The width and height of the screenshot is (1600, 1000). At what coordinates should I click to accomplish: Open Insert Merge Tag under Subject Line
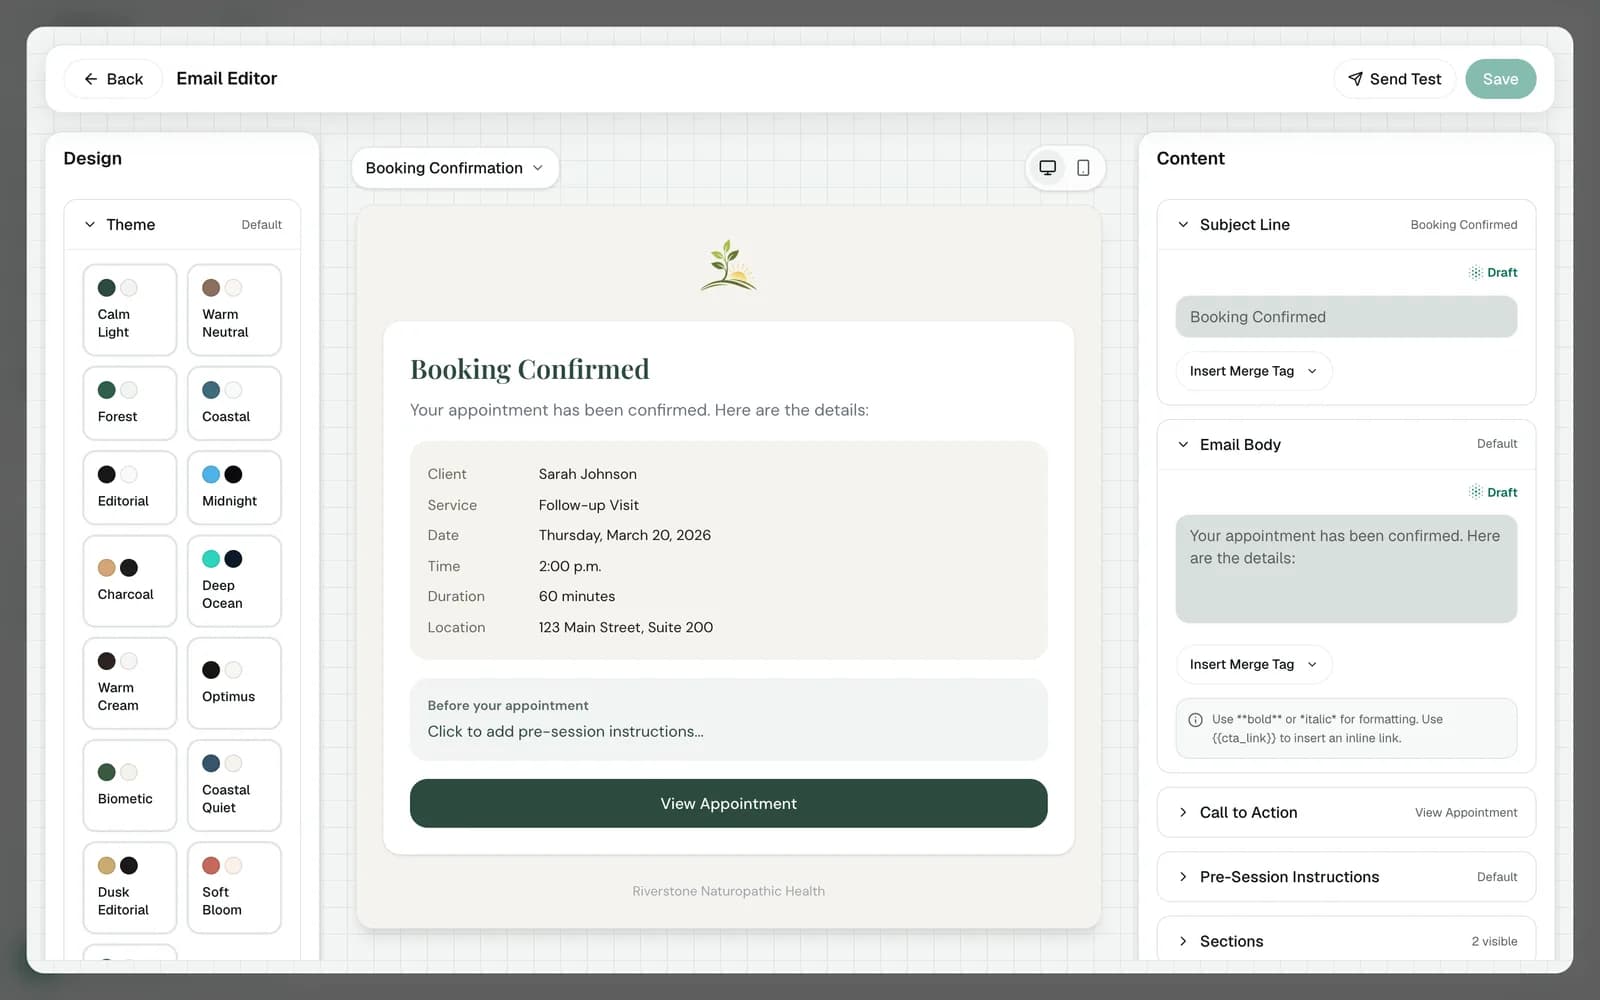1253,371
